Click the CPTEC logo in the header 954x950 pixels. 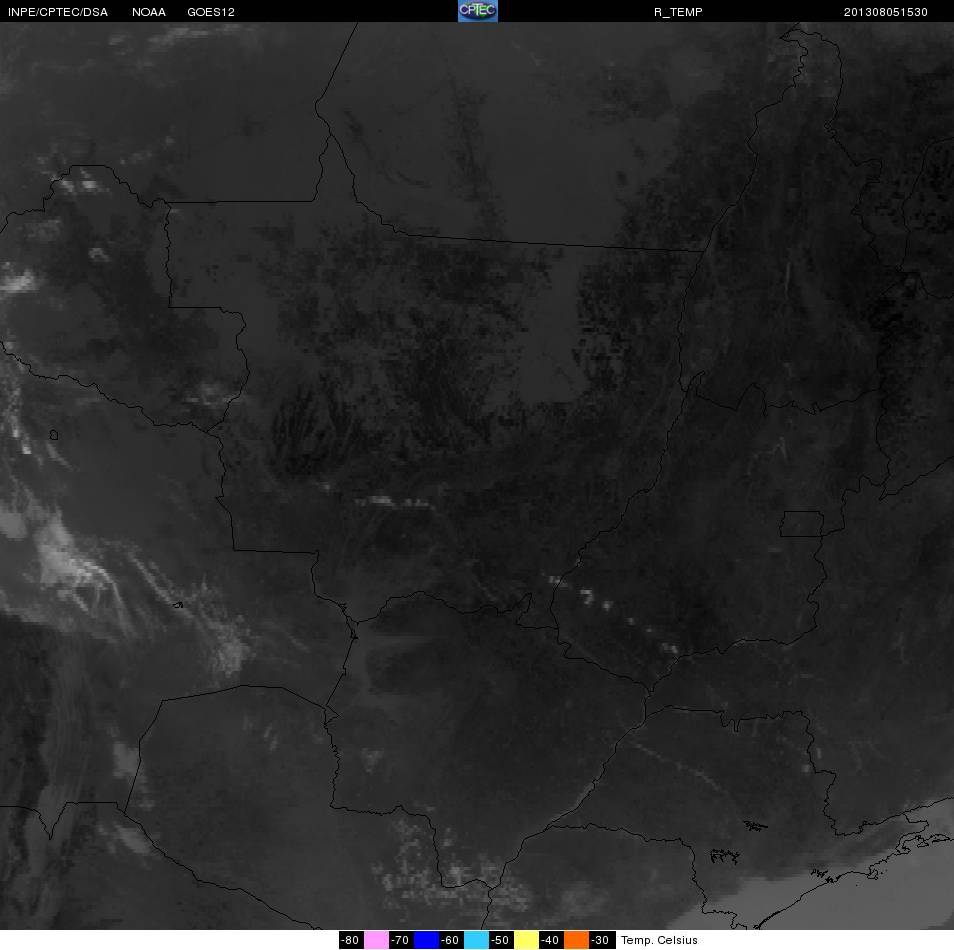[x=478, y=11]
